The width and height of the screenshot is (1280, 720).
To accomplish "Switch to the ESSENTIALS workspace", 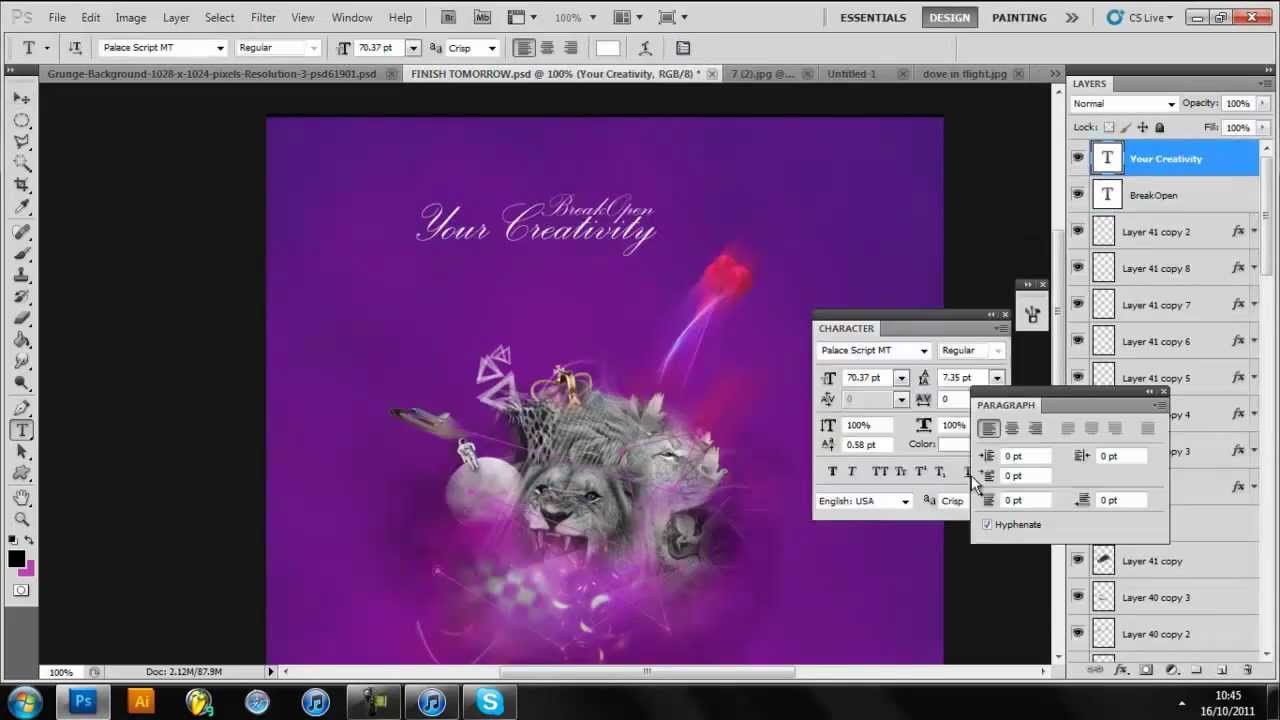I will click(x=873, y=17).
